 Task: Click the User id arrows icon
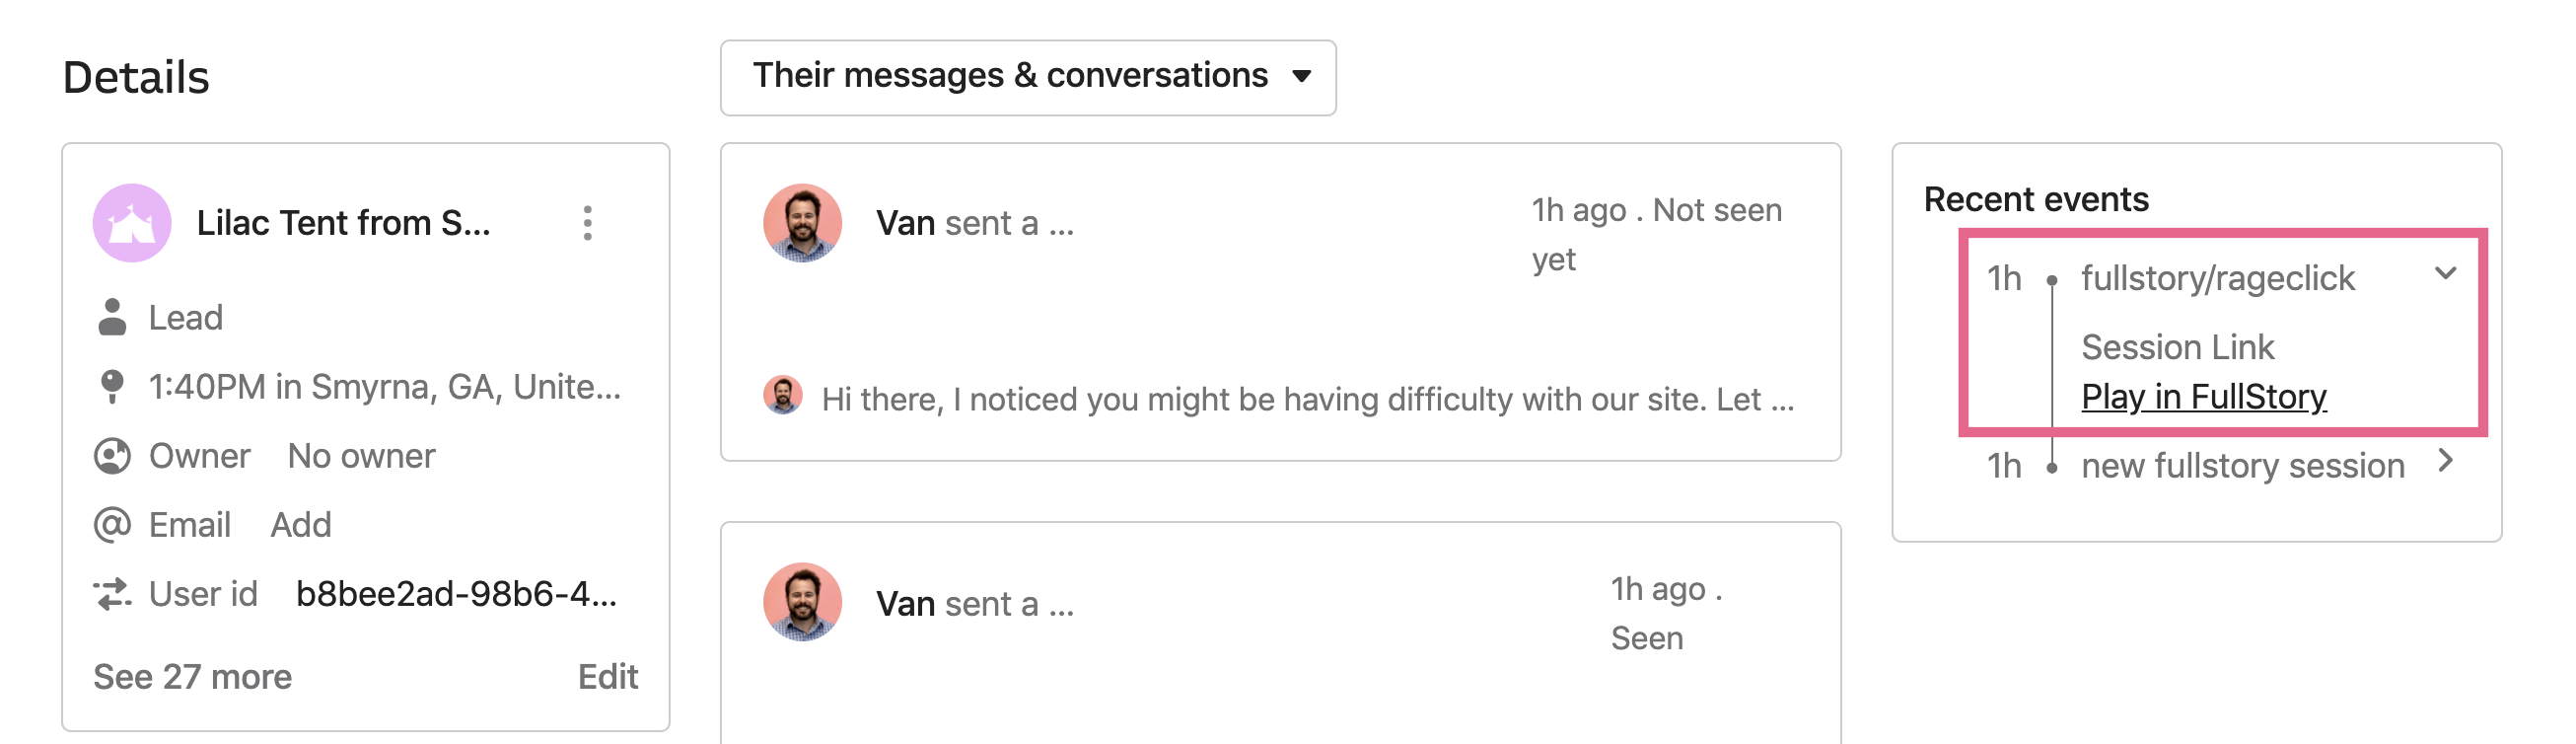click(112, 594)
